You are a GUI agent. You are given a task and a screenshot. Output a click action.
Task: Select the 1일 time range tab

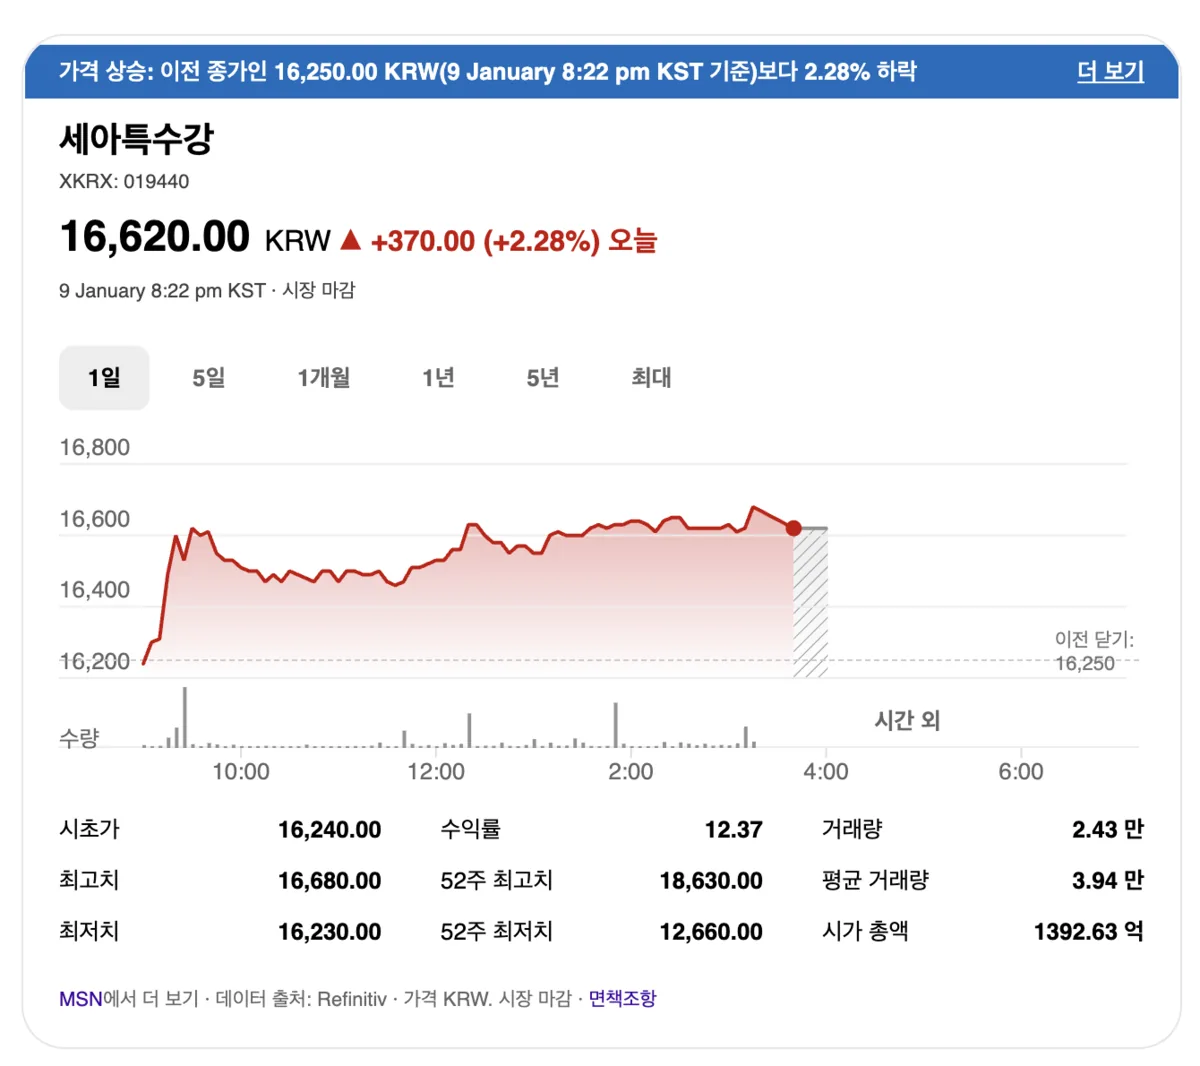104,378
